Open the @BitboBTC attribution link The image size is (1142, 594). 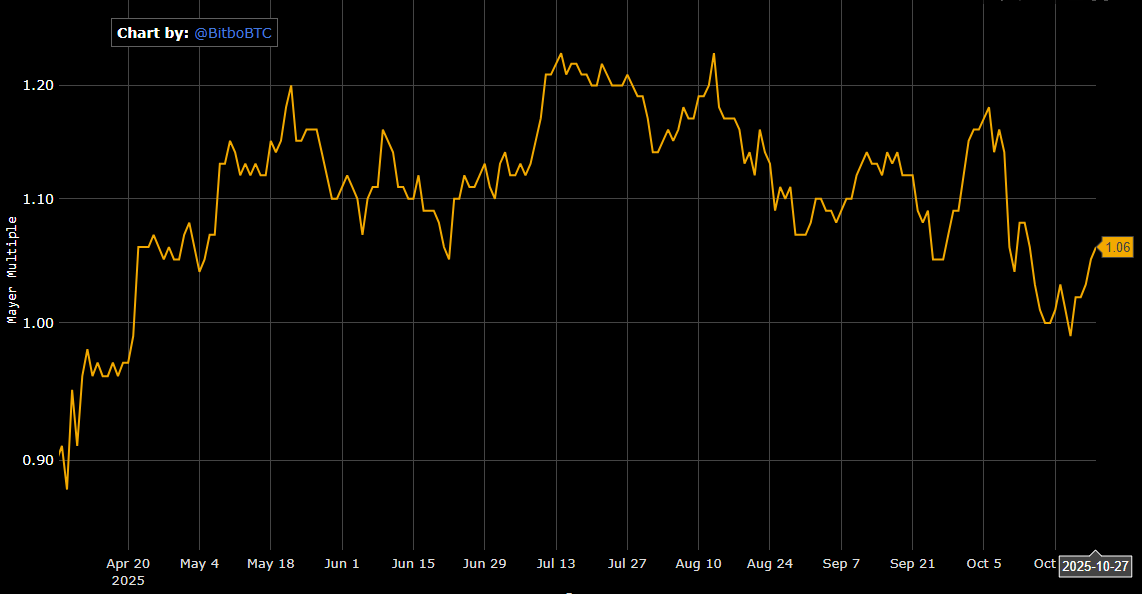tap(233, 34)
